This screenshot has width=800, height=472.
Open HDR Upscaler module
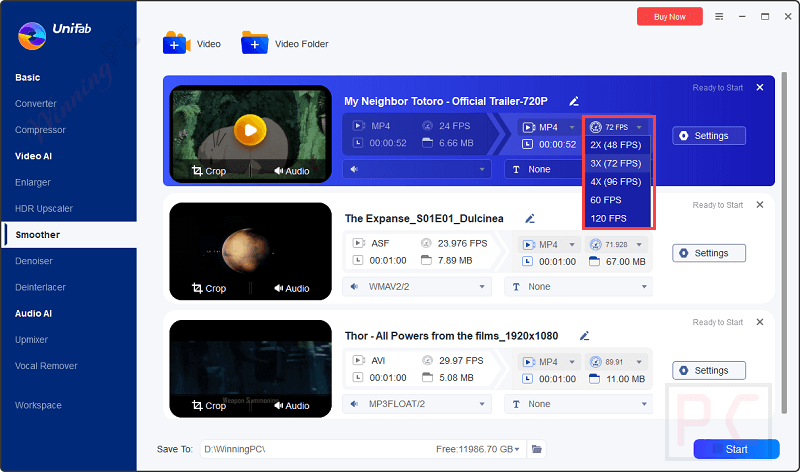pyautogui.click(x=44, y=208)
